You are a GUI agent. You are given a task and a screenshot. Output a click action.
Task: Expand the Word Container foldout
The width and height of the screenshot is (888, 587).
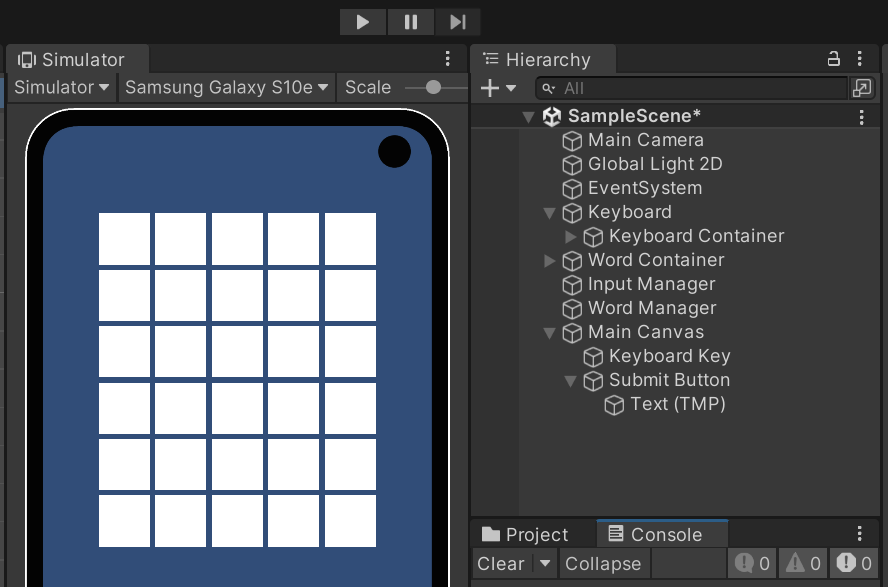pyautogui.click(x=549, y=260)
